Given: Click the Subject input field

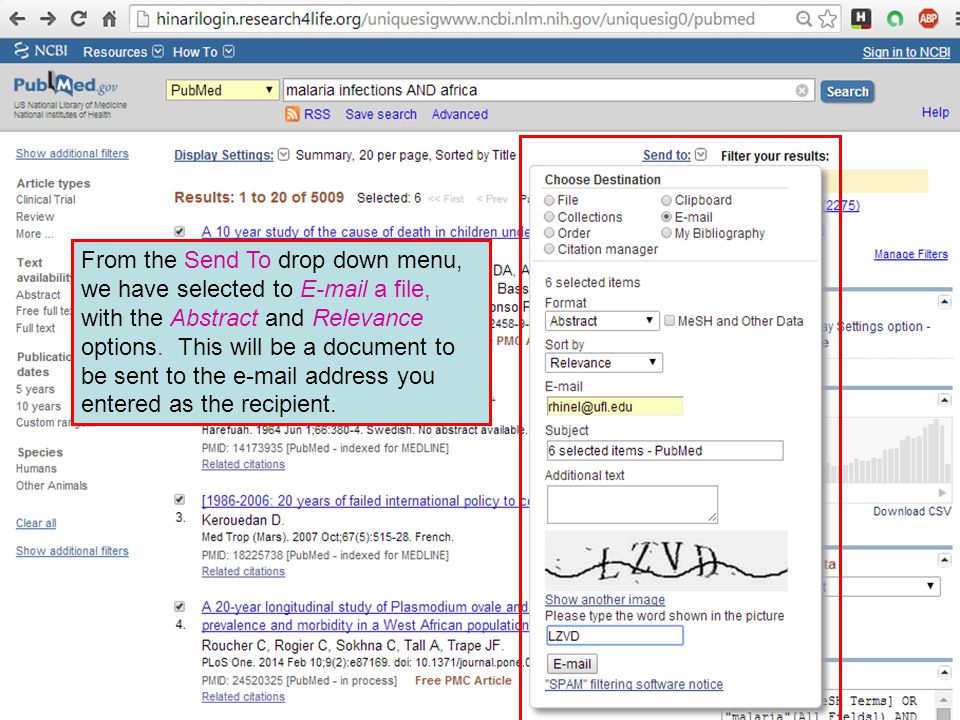Looking at the screenshot, I should (664, 451).
